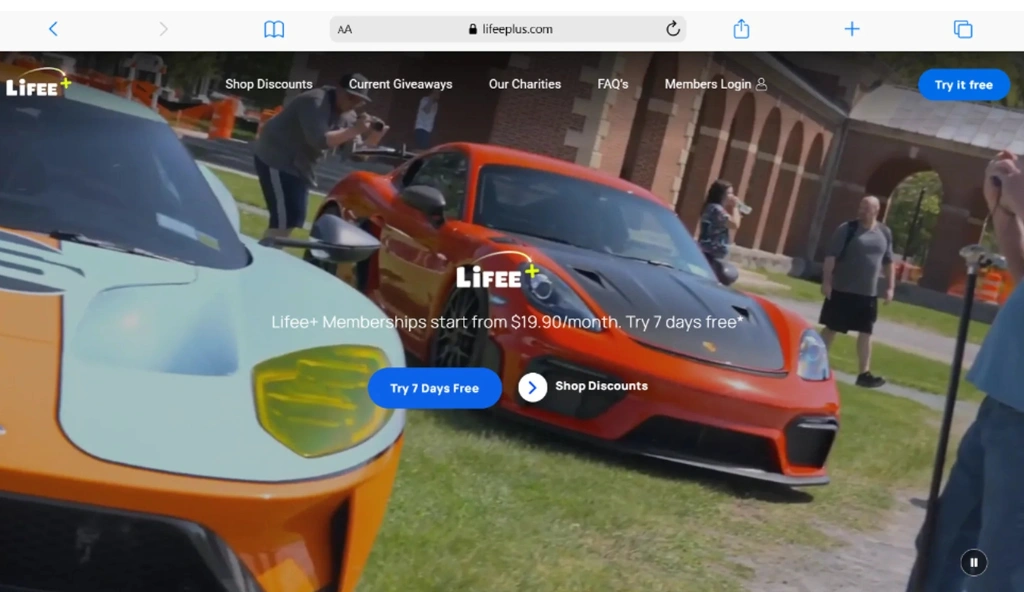Click the centered Lifee+ hero logo
Viewport: 1024px width, 592px height.
coord(498,271)
